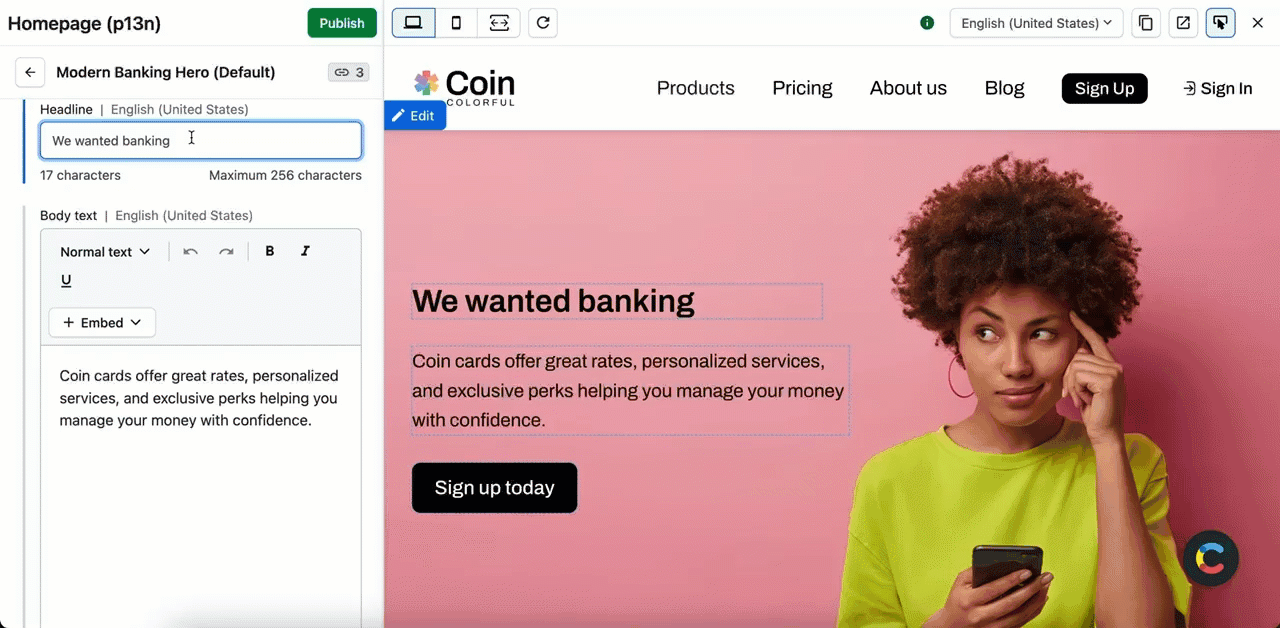Click the green Publish button

click(342, 23)
